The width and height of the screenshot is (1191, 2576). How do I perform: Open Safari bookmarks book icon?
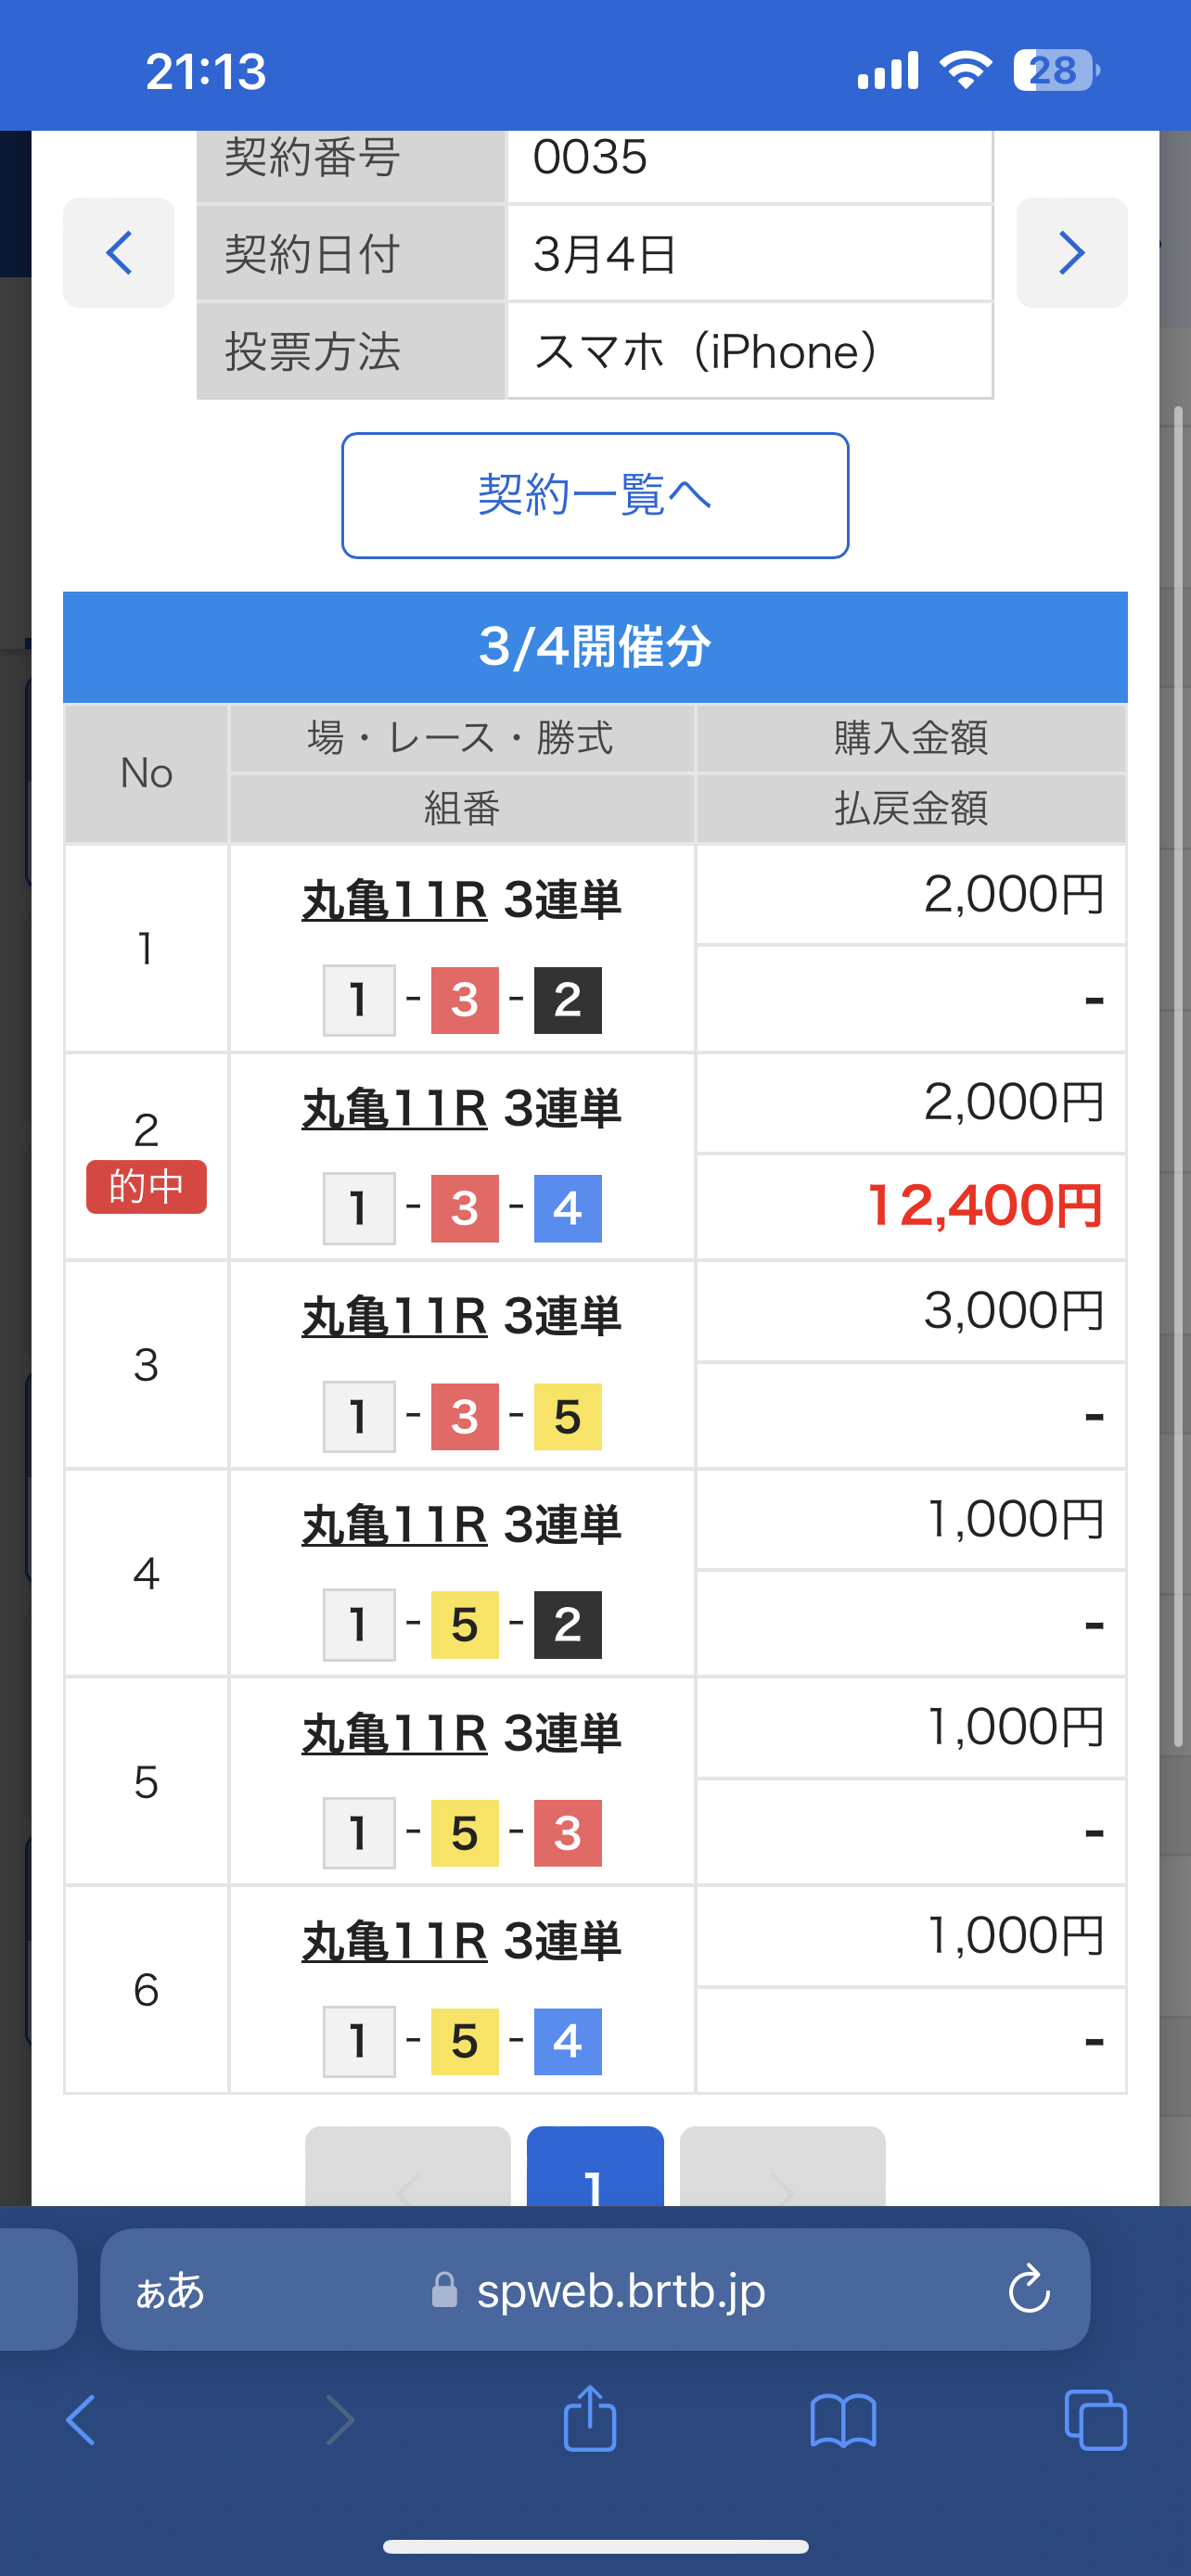pos(843,2420)
